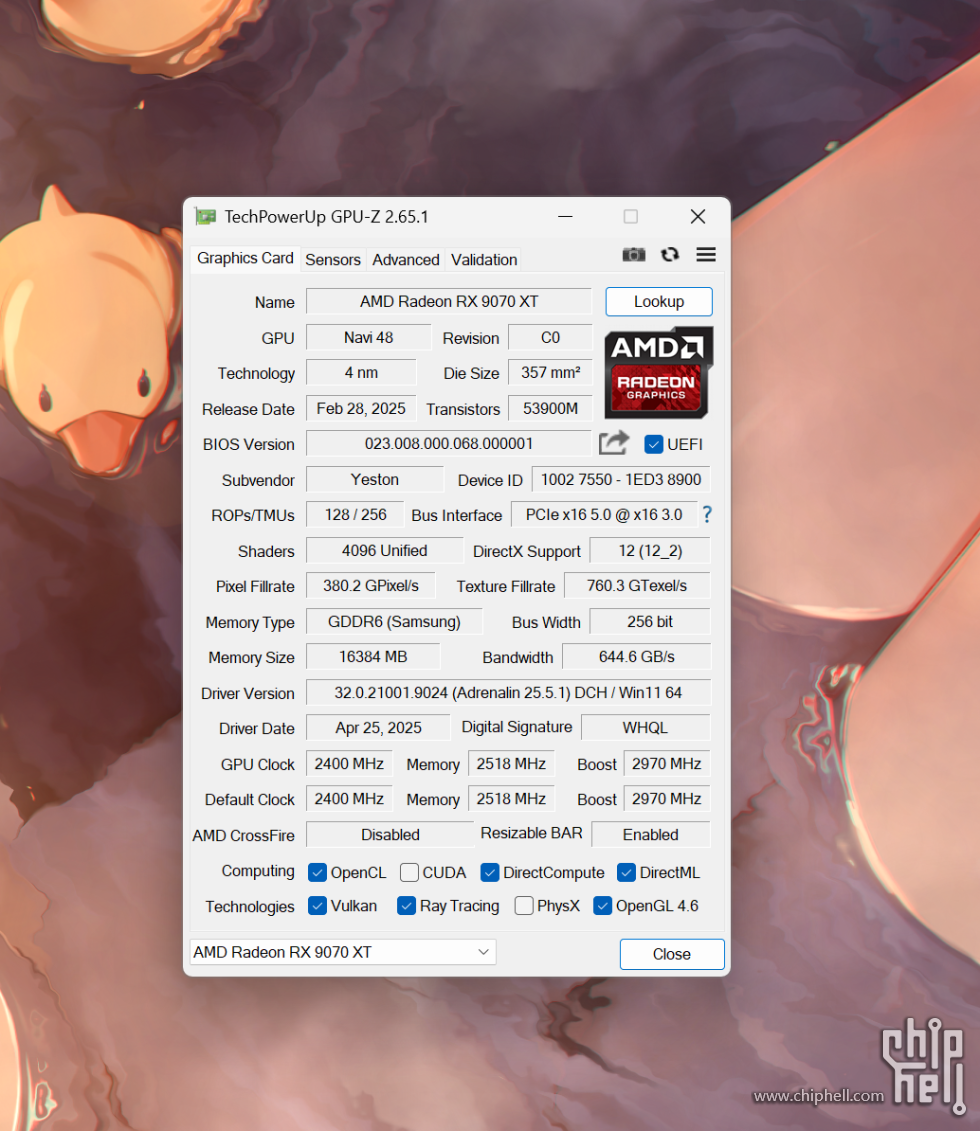Click the Release Date field Feb 28, 2025

click(x=361, y=409)
